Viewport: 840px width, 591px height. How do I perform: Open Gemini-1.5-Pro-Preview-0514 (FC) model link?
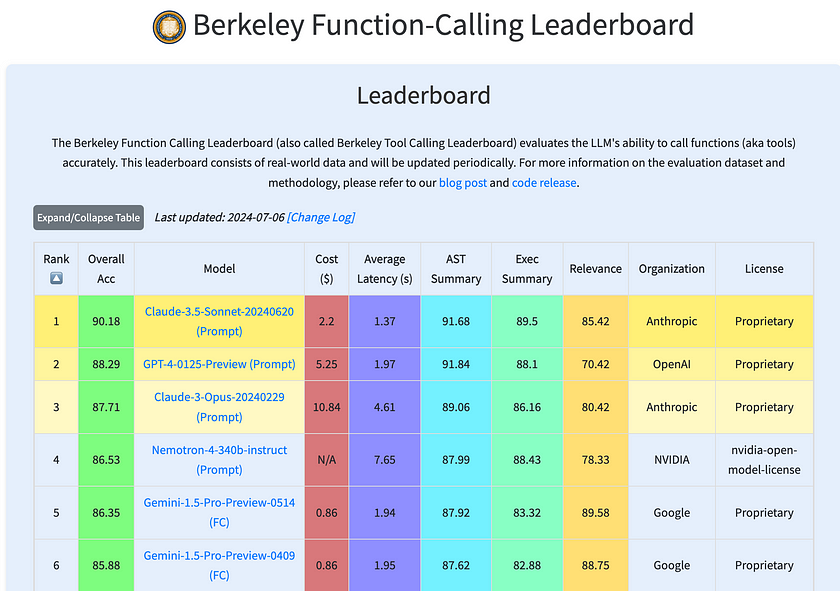pyautogui.click(x=219, y=513)
